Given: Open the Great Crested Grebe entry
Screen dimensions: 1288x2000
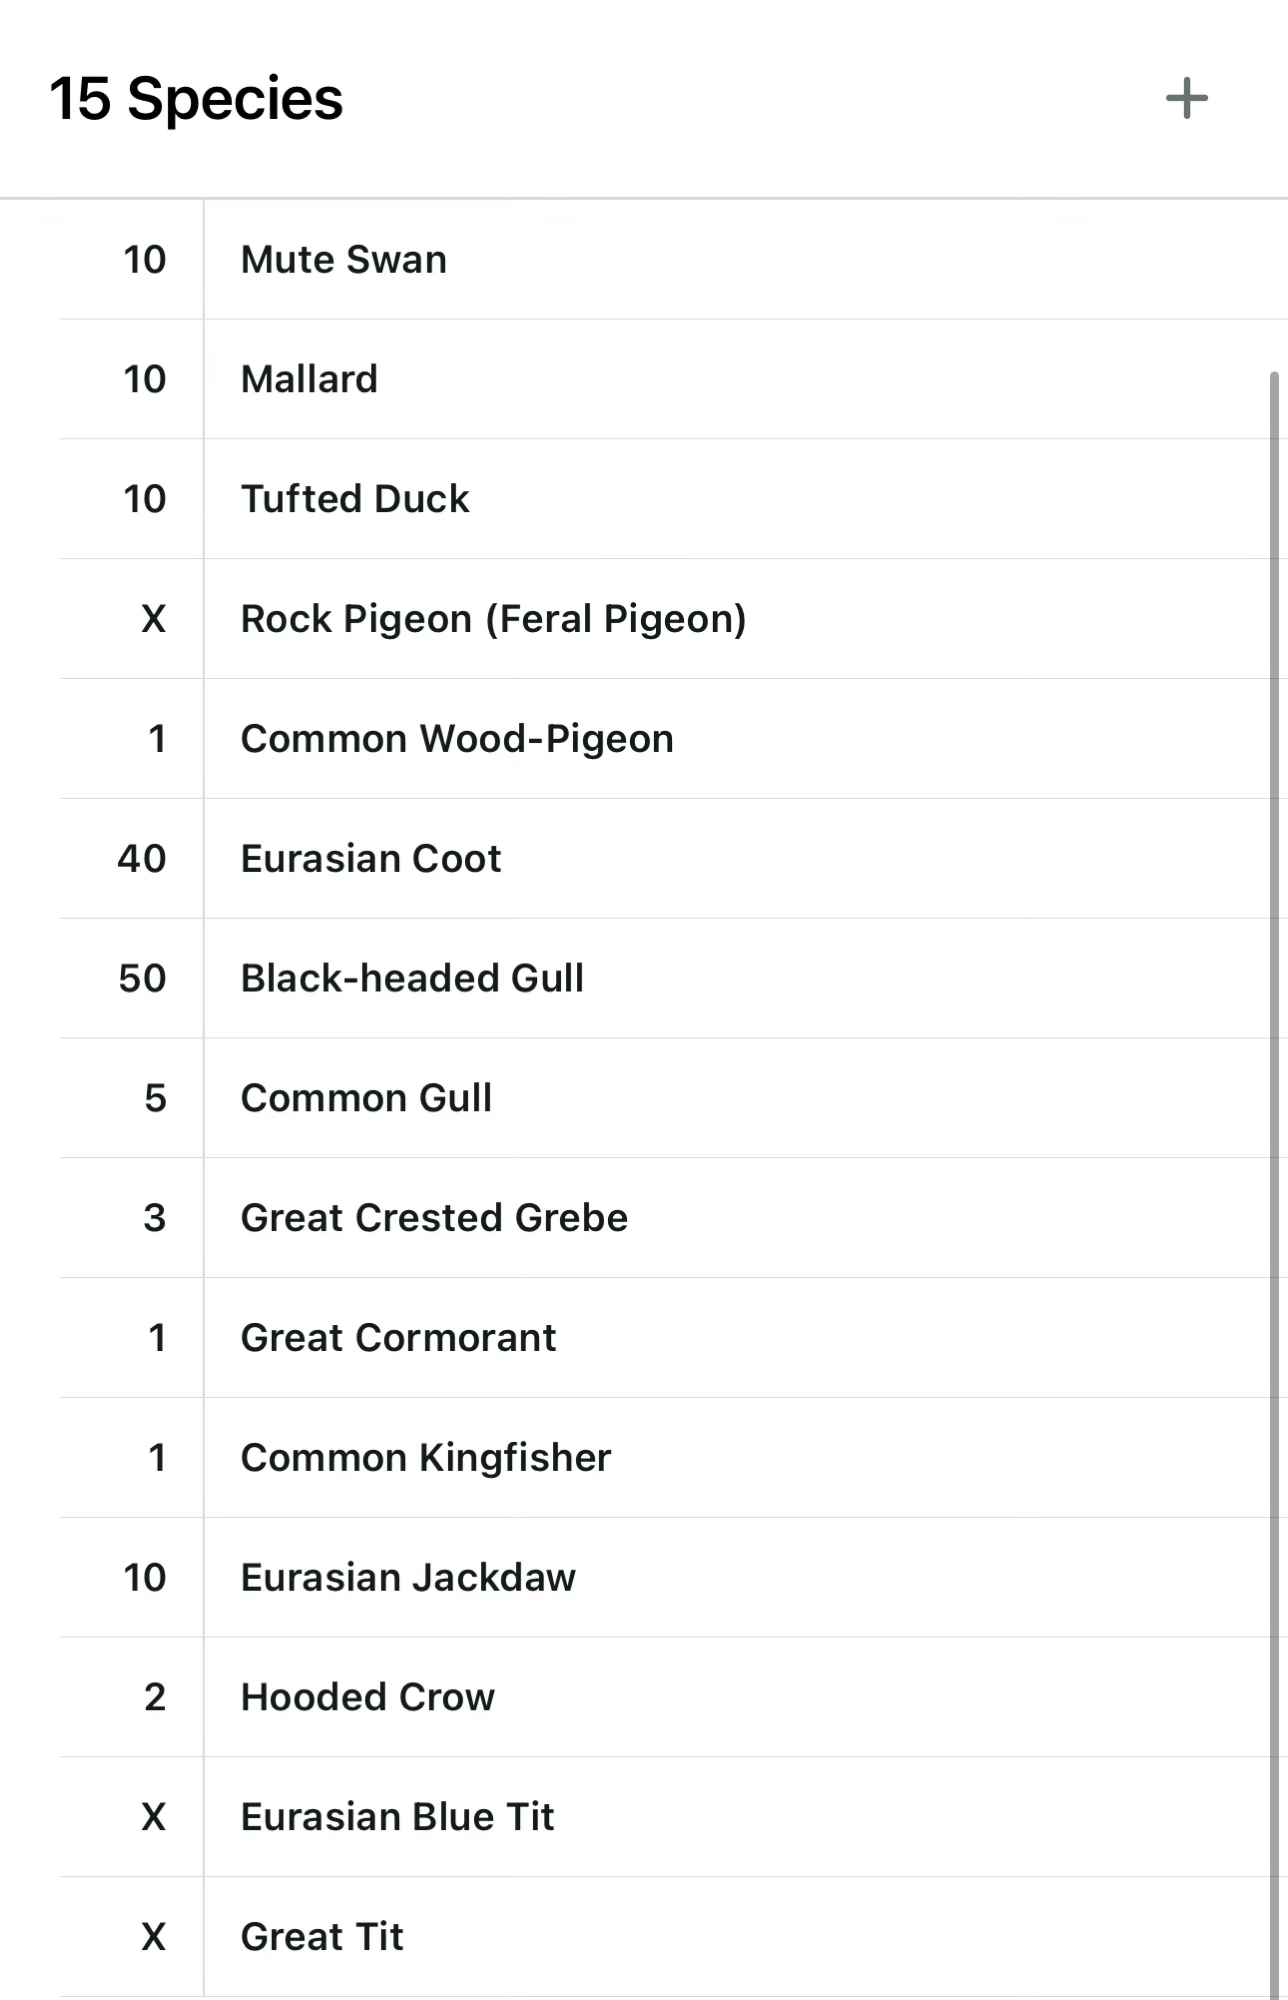Looking at the screenshot, I should click(x=434, y=1218).
